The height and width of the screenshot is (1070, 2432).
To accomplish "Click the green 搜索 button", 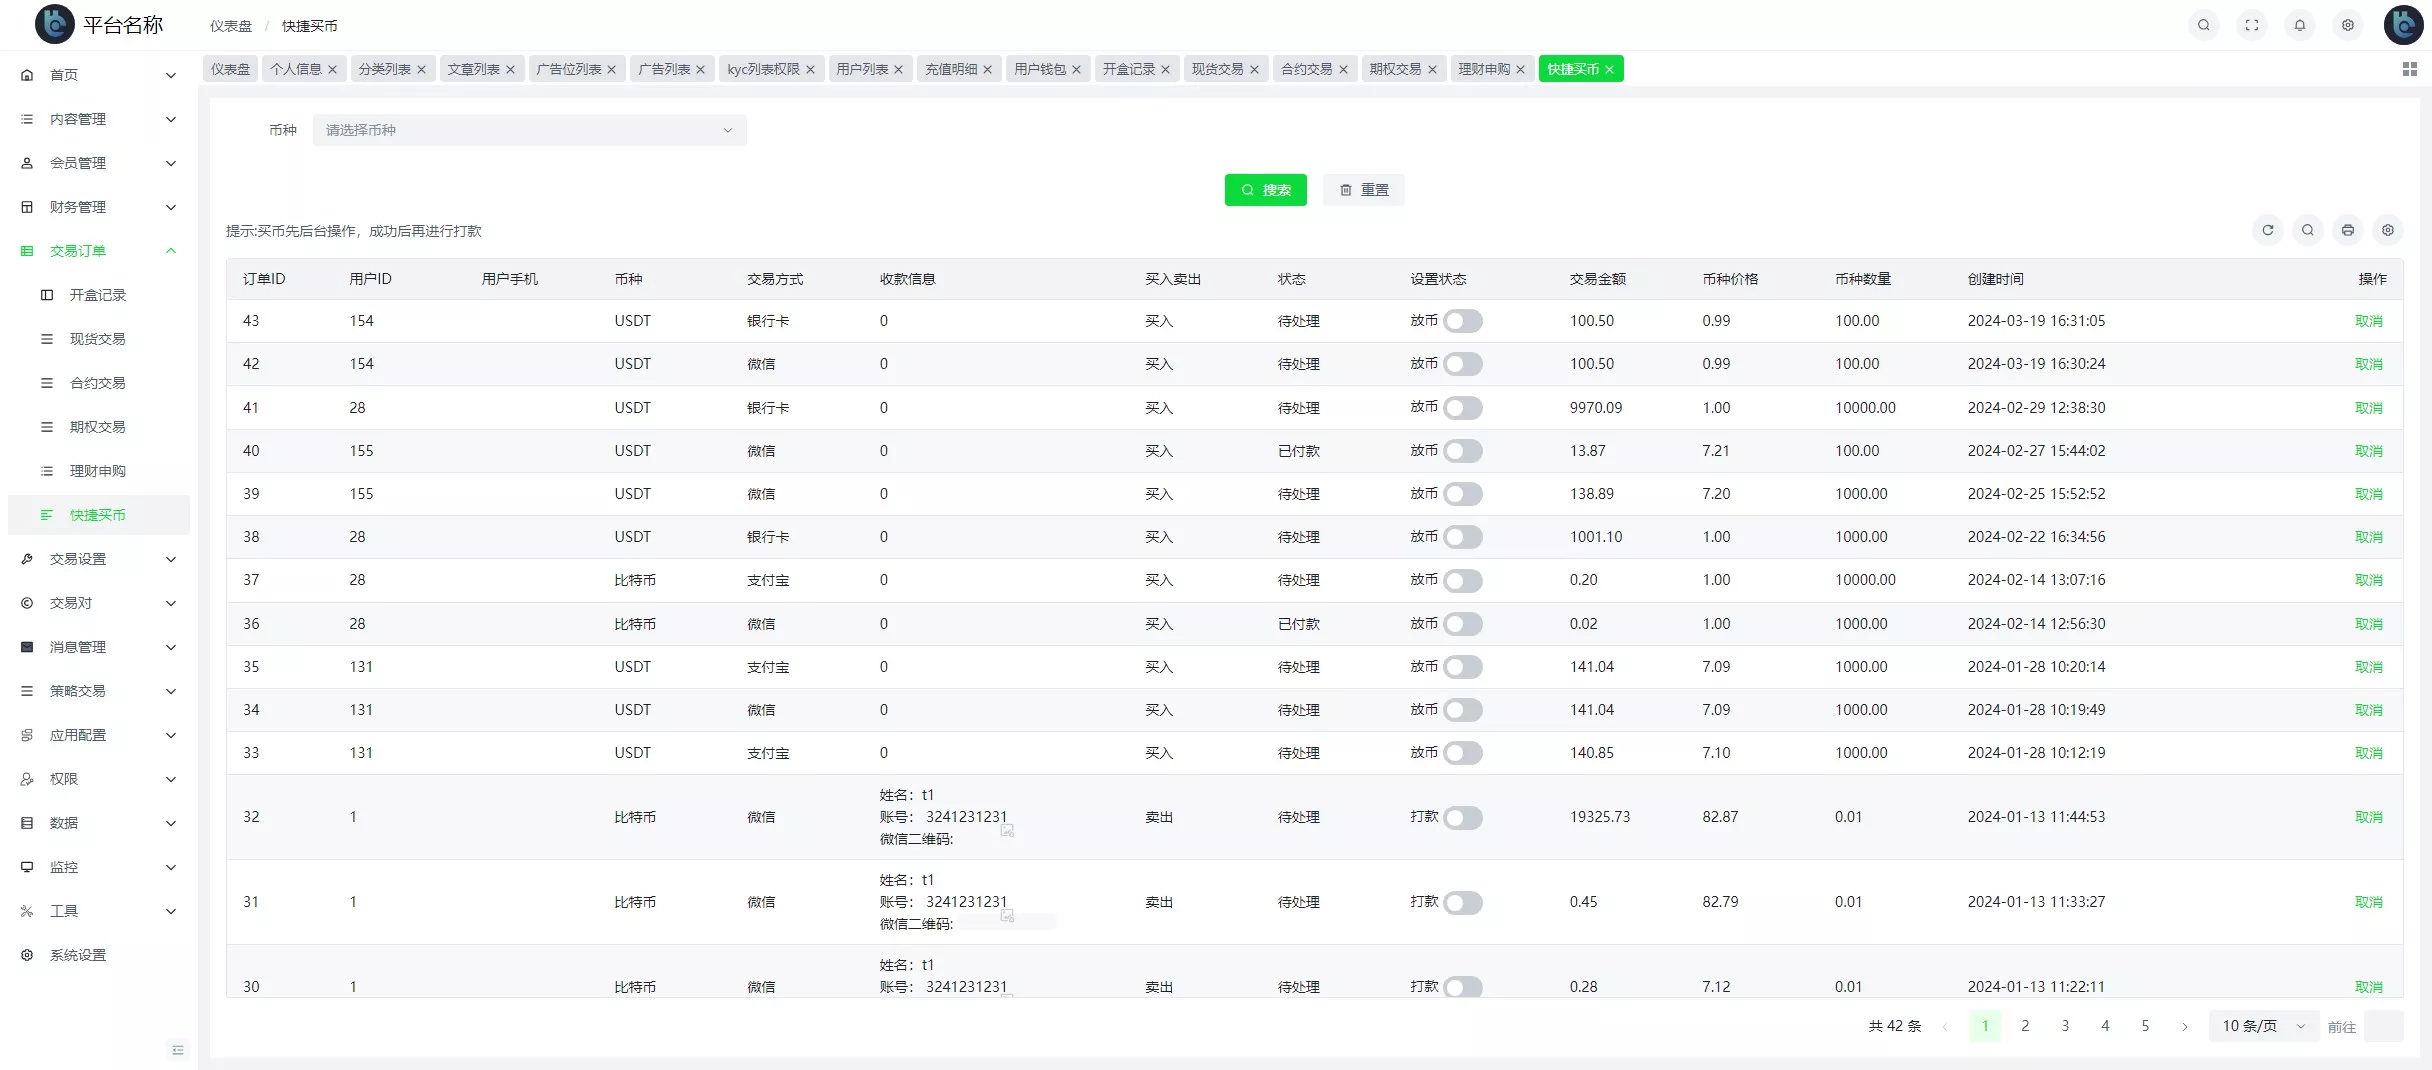I will [x=1265, y=190].
